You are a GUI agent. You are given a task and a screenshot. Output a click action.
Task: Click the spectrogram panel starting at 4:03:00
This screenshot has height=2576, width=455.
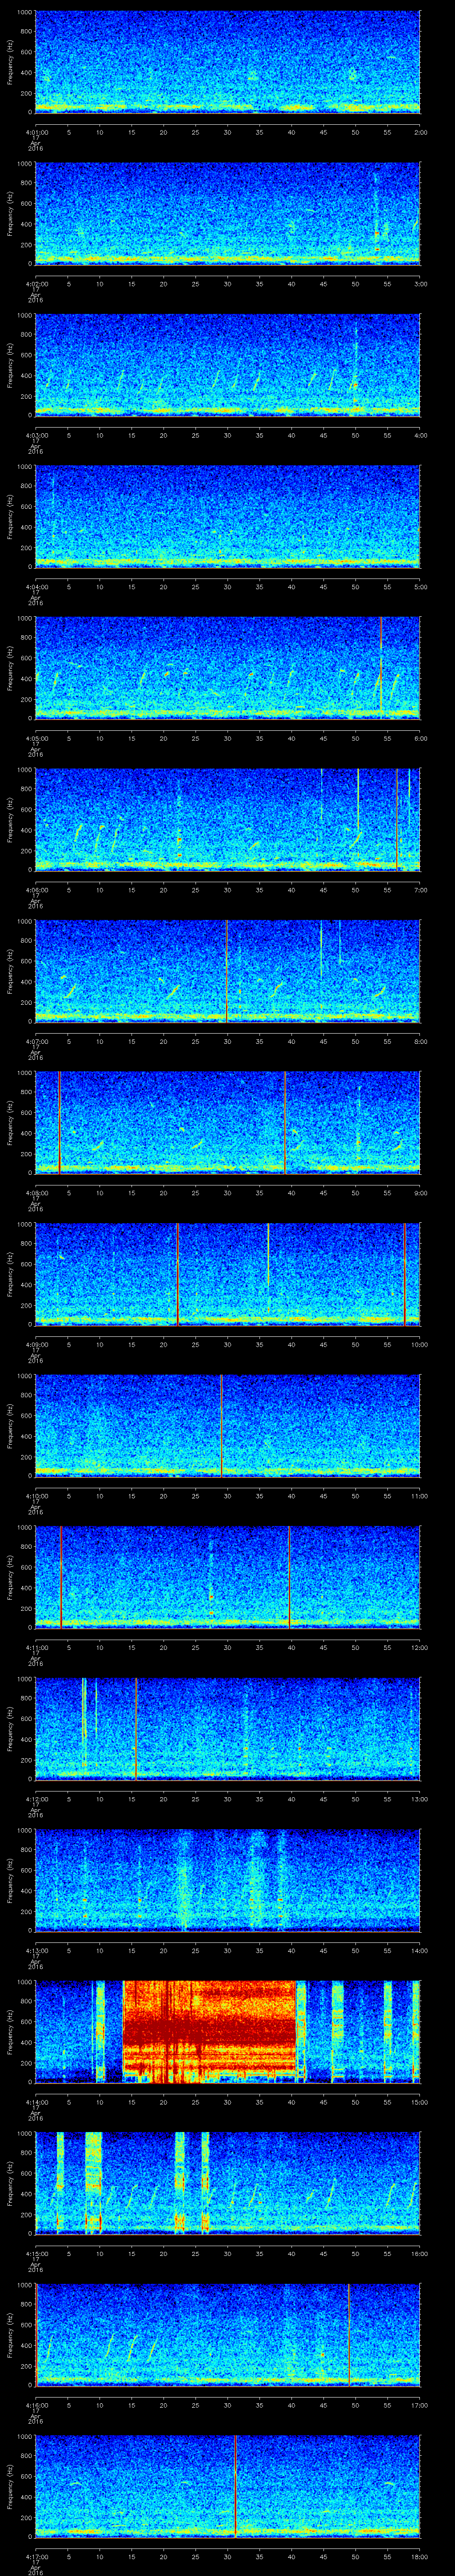(x=228, y=365)
